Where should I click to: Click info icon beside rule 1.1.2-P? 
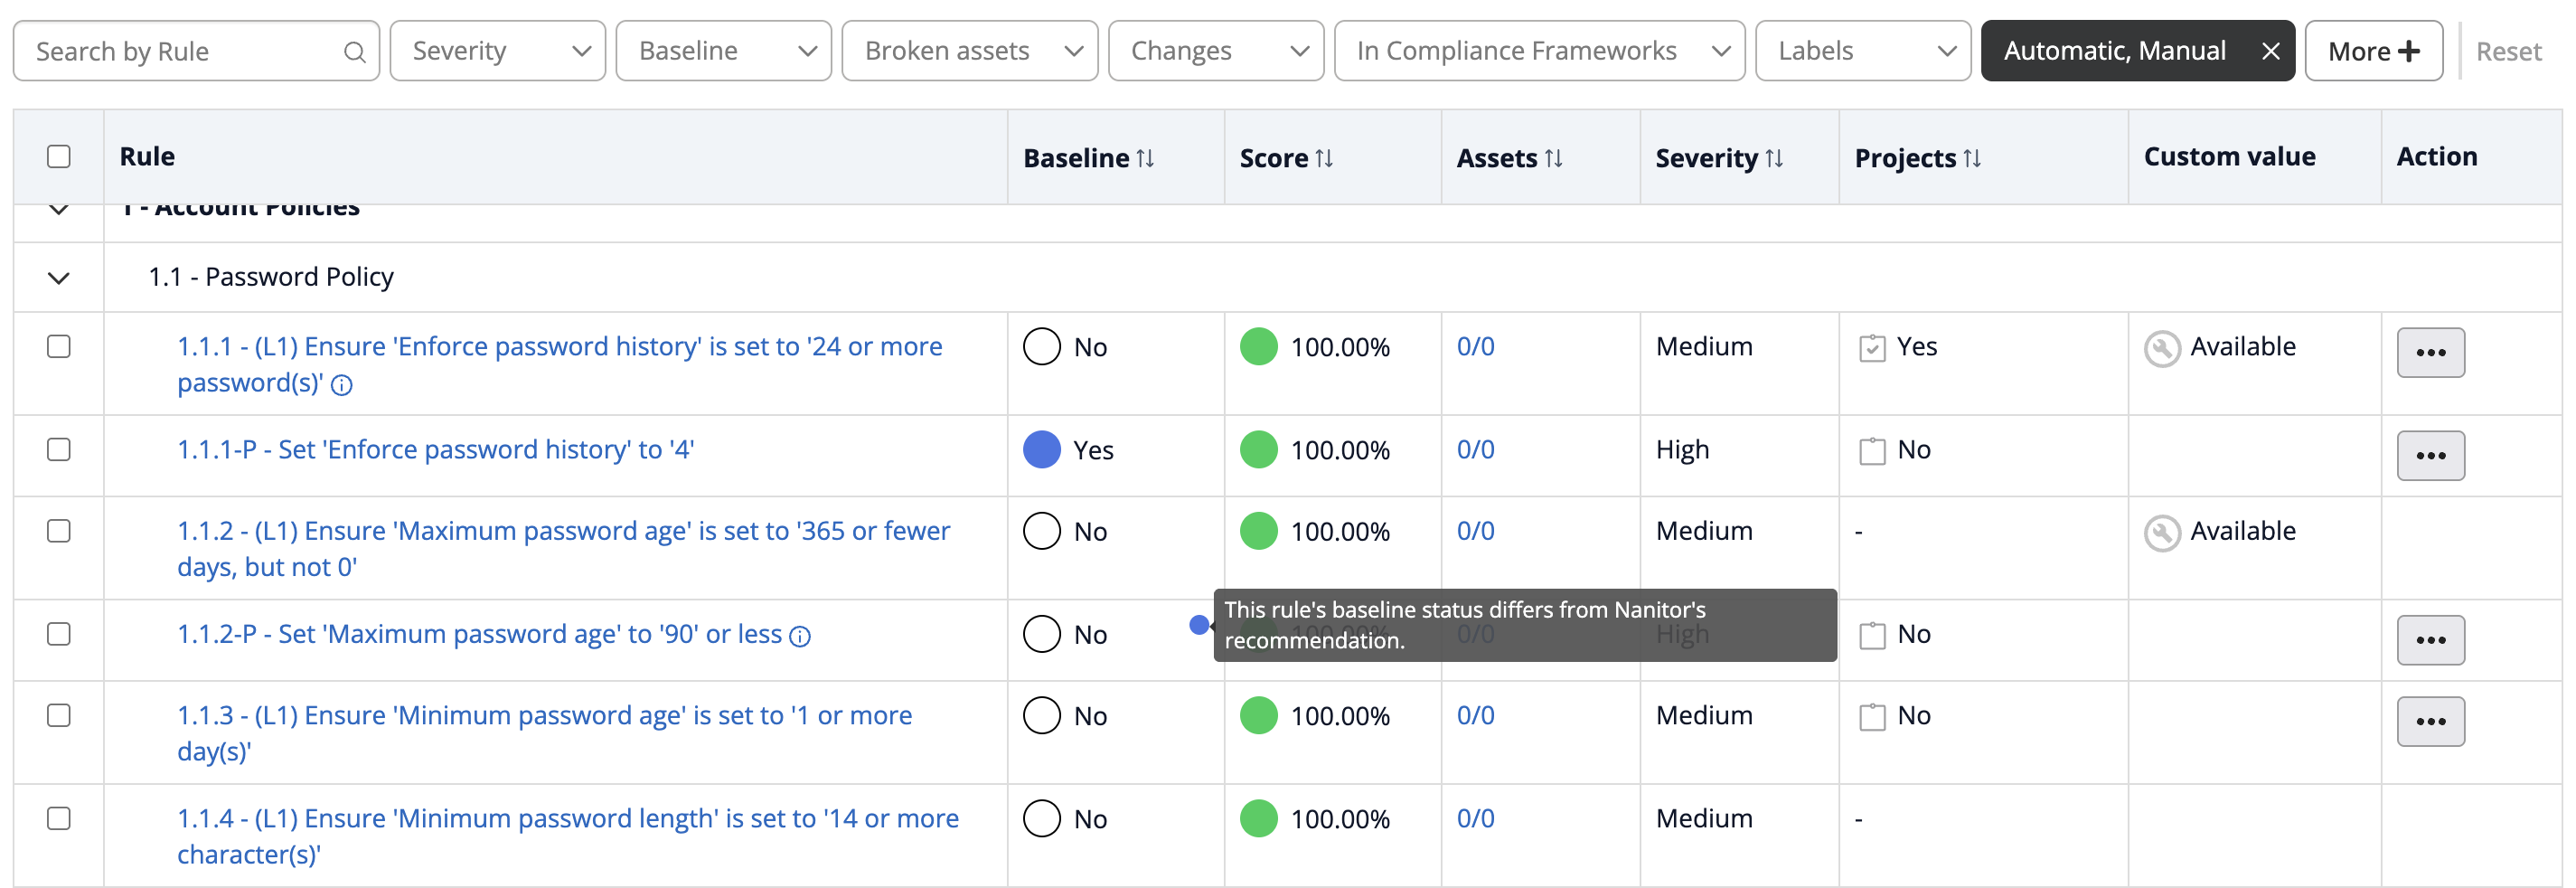coord(800,636)
